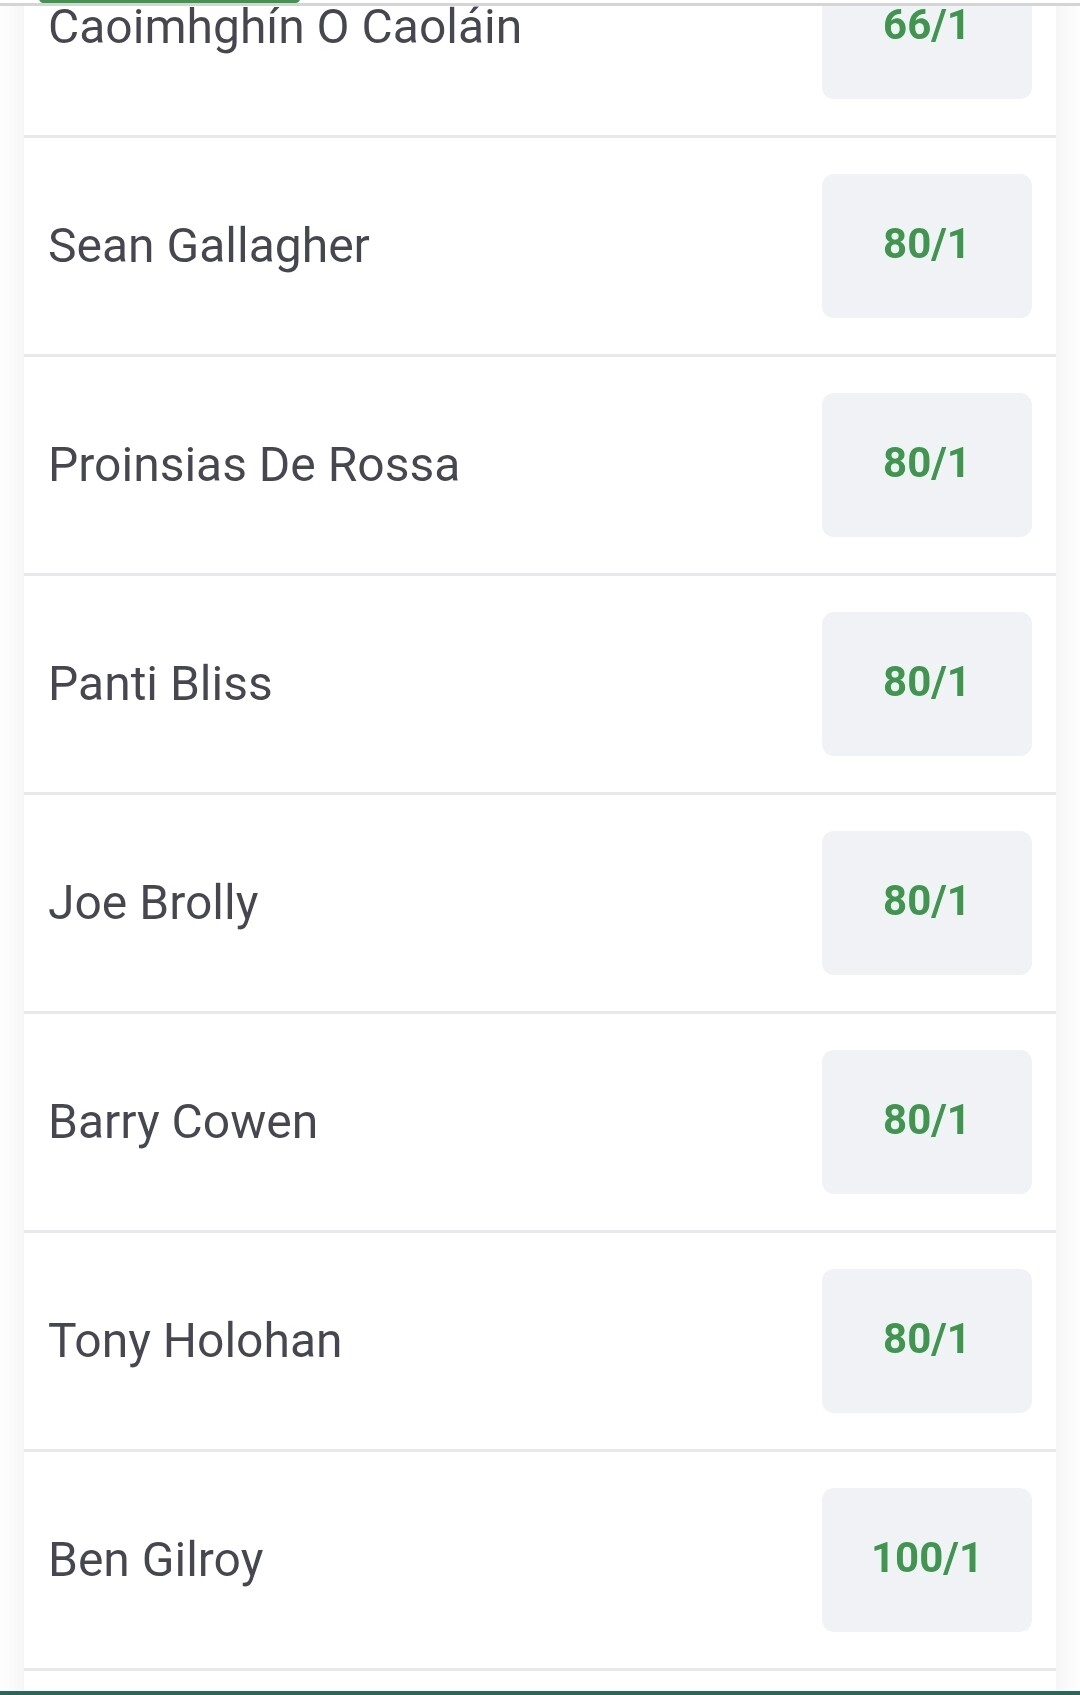This screenshot has height=1695, width=1080.
Task: Tap Panti Bliss 80/1 odds button
Action: [926, 684]
